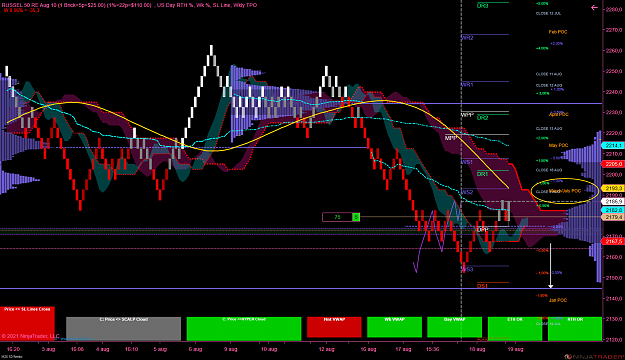Click the green HYPER Cloud status panel
The width and height of the screenshot is (625, 360).
tap(244, 329)
